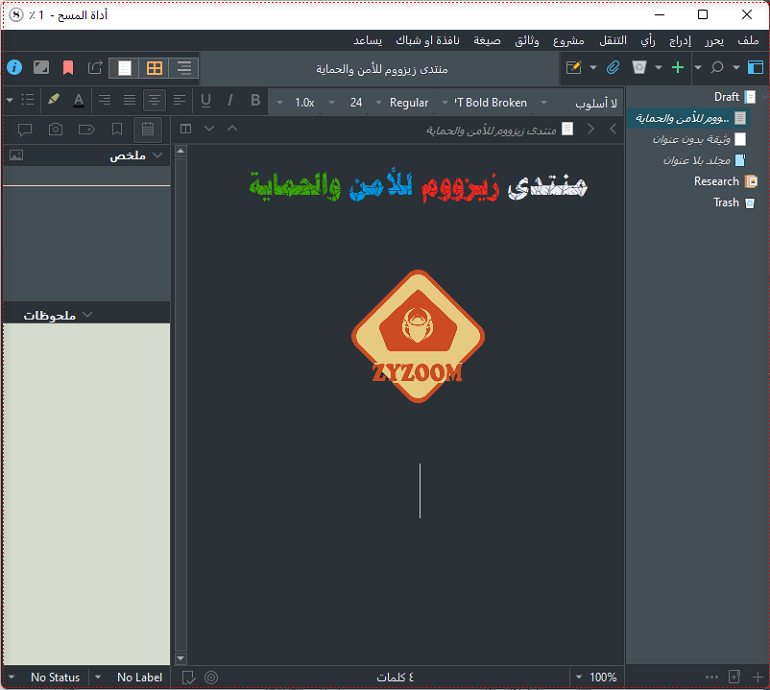Open dropdown arrow next to compose icon

click(x=593, y=67)
